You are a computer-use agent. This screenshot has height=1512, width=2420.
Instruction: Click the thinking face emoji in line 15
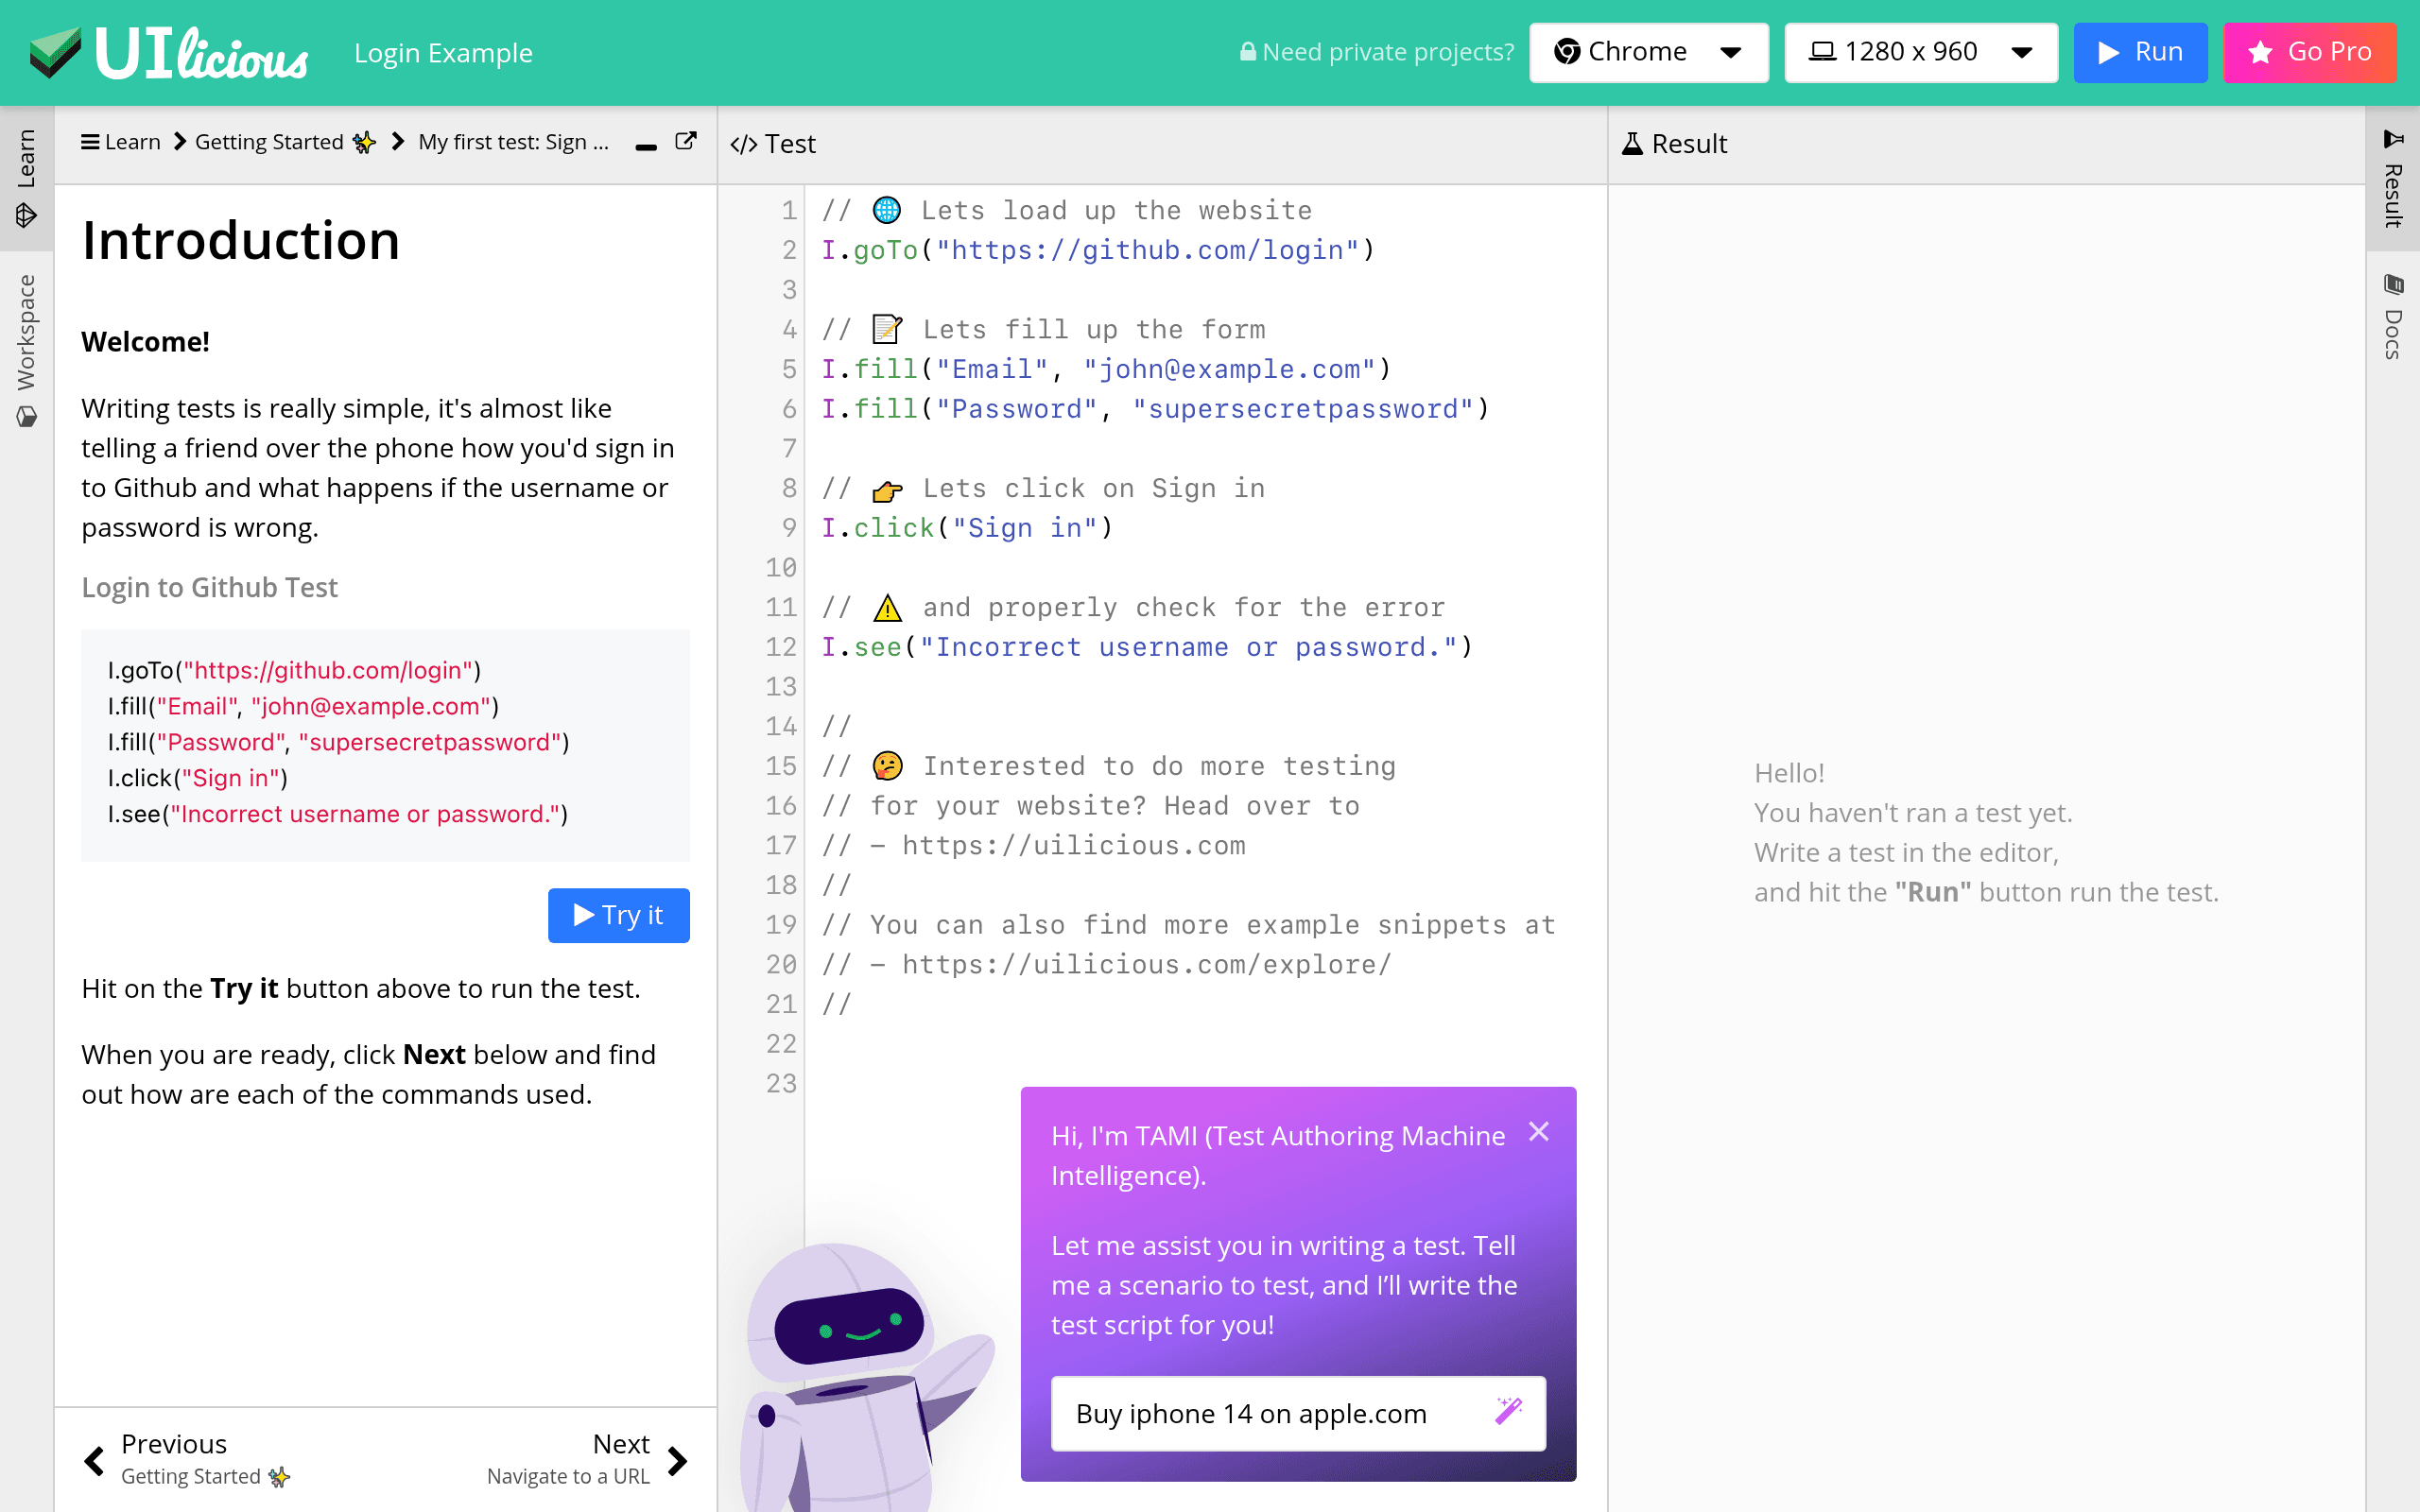point(887,766)
